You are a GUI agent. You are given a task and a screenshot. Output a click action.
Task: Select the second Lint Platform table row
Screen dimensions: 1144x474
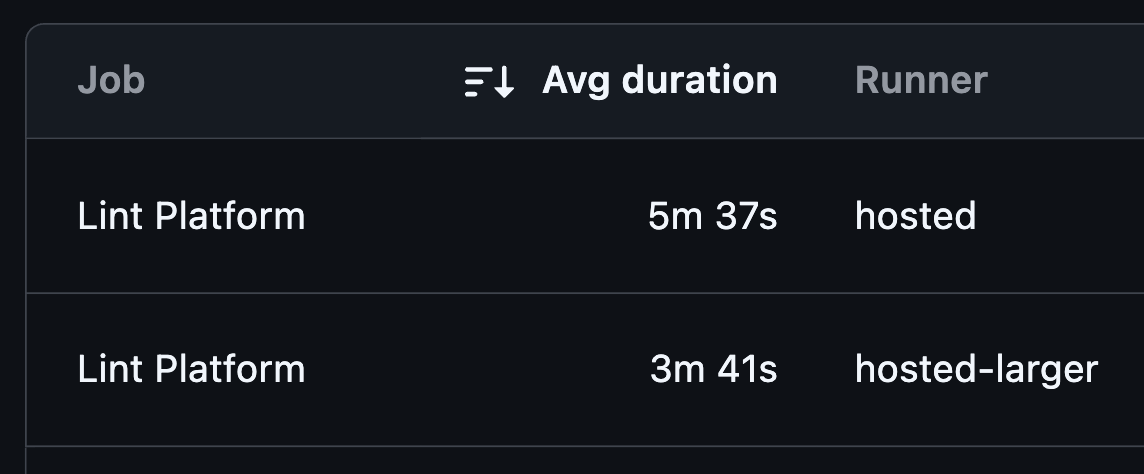point(585,370)
